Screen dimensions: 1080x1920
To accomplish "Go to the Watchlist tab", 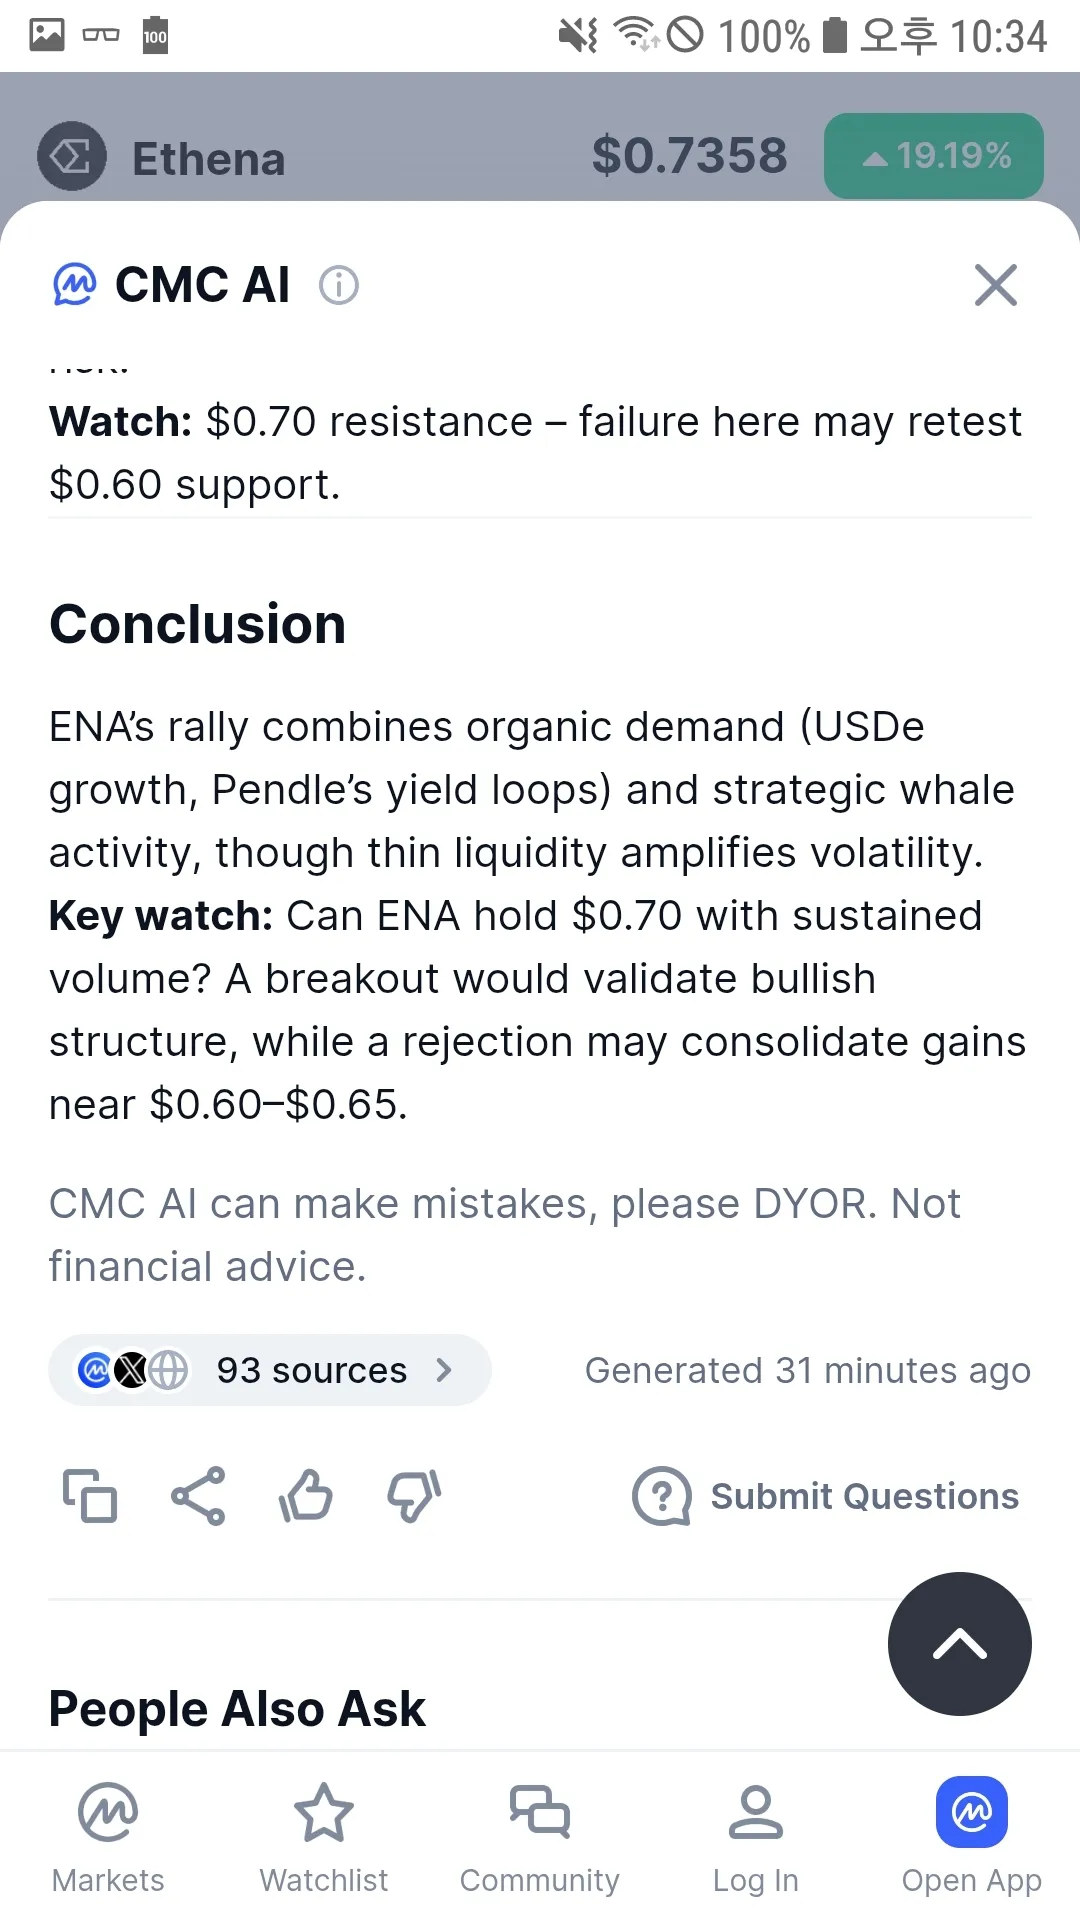I will click(x=324, y=1836).
